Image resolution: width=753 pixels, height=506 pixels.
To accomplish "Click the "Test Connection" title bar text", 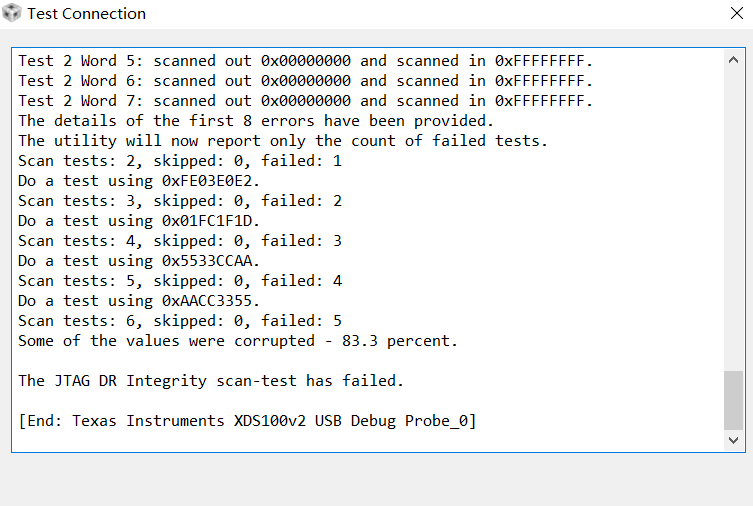I will [x=86, y=14].
